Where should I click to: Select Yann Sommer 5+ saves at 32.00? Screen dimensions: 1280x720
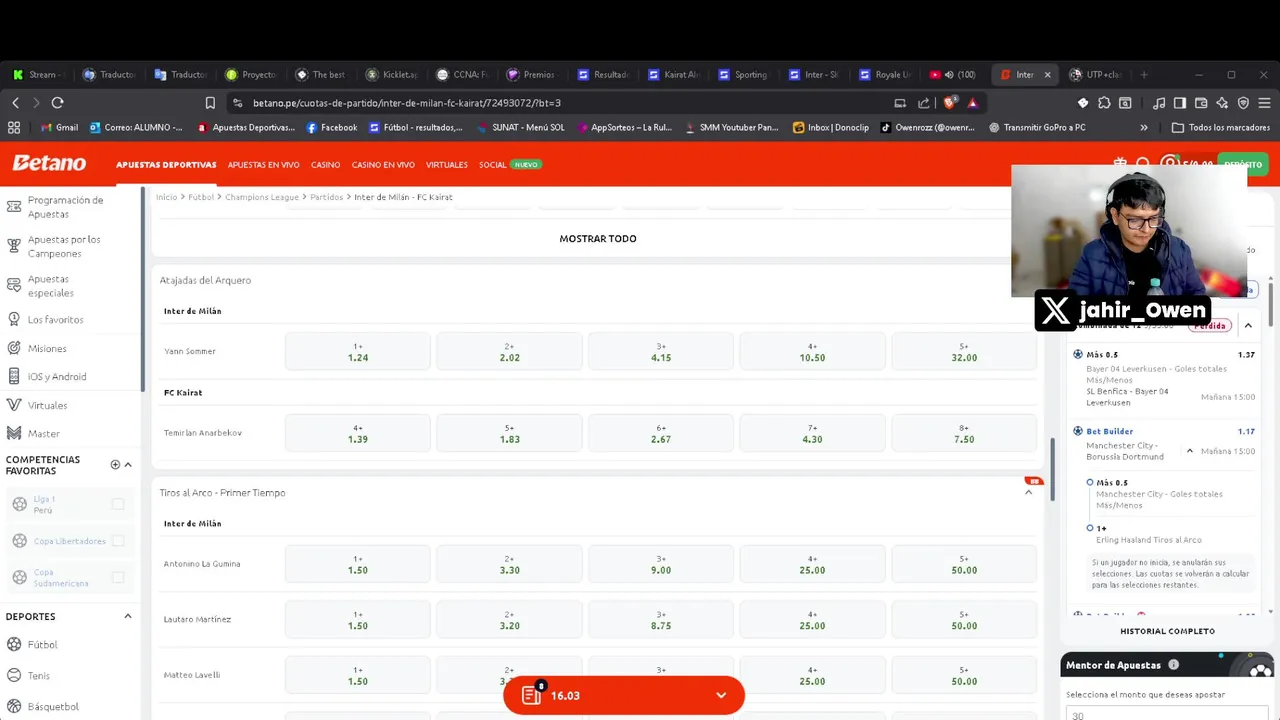click(964, 351)
